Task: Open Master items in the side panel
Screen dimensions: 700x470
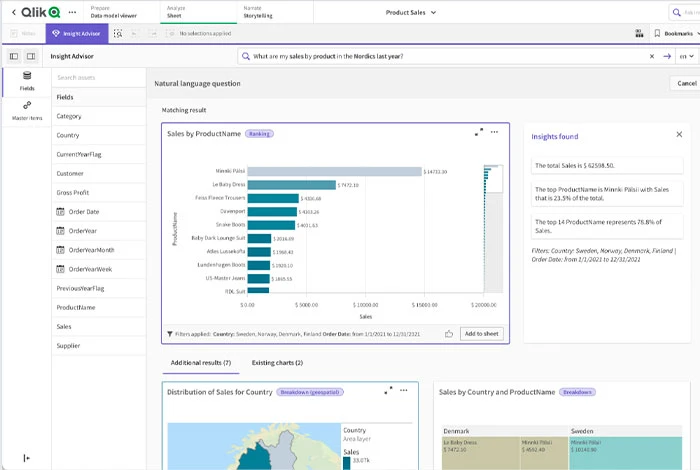Action: pyautogui.click(x=26, y=111)
